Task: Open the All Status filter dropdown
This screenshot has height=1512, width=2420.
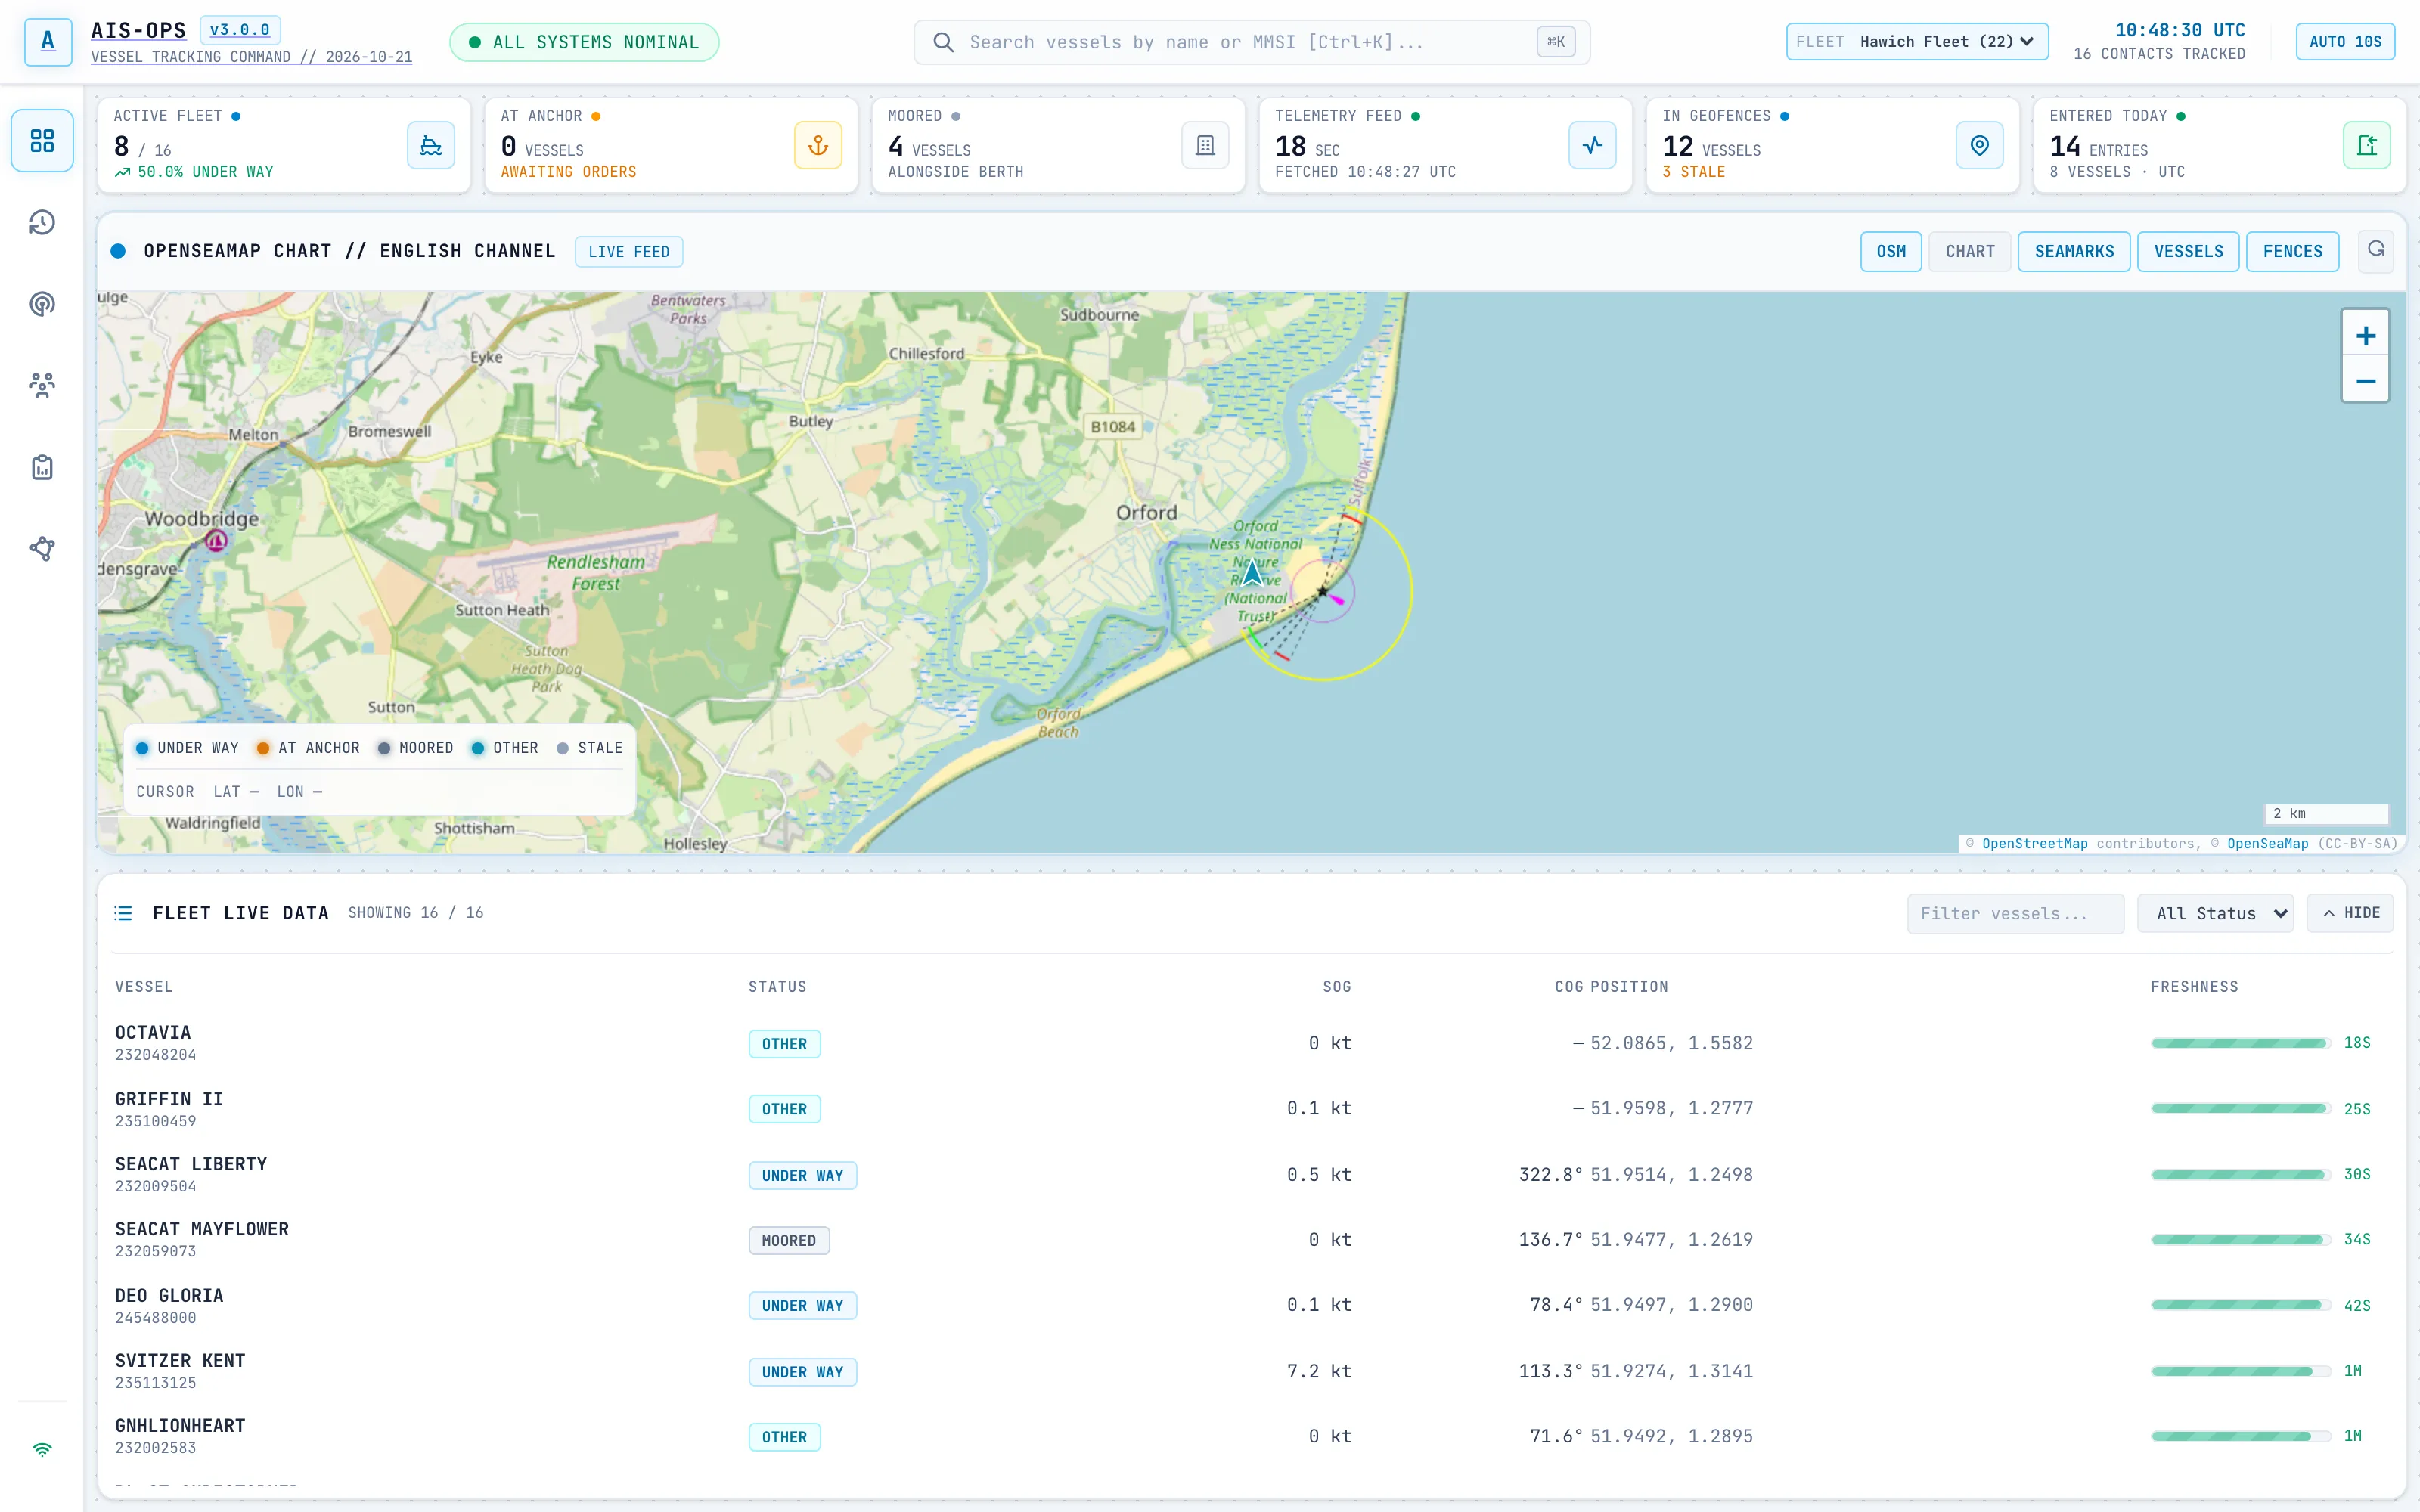Action: (x=2215, y=913)
